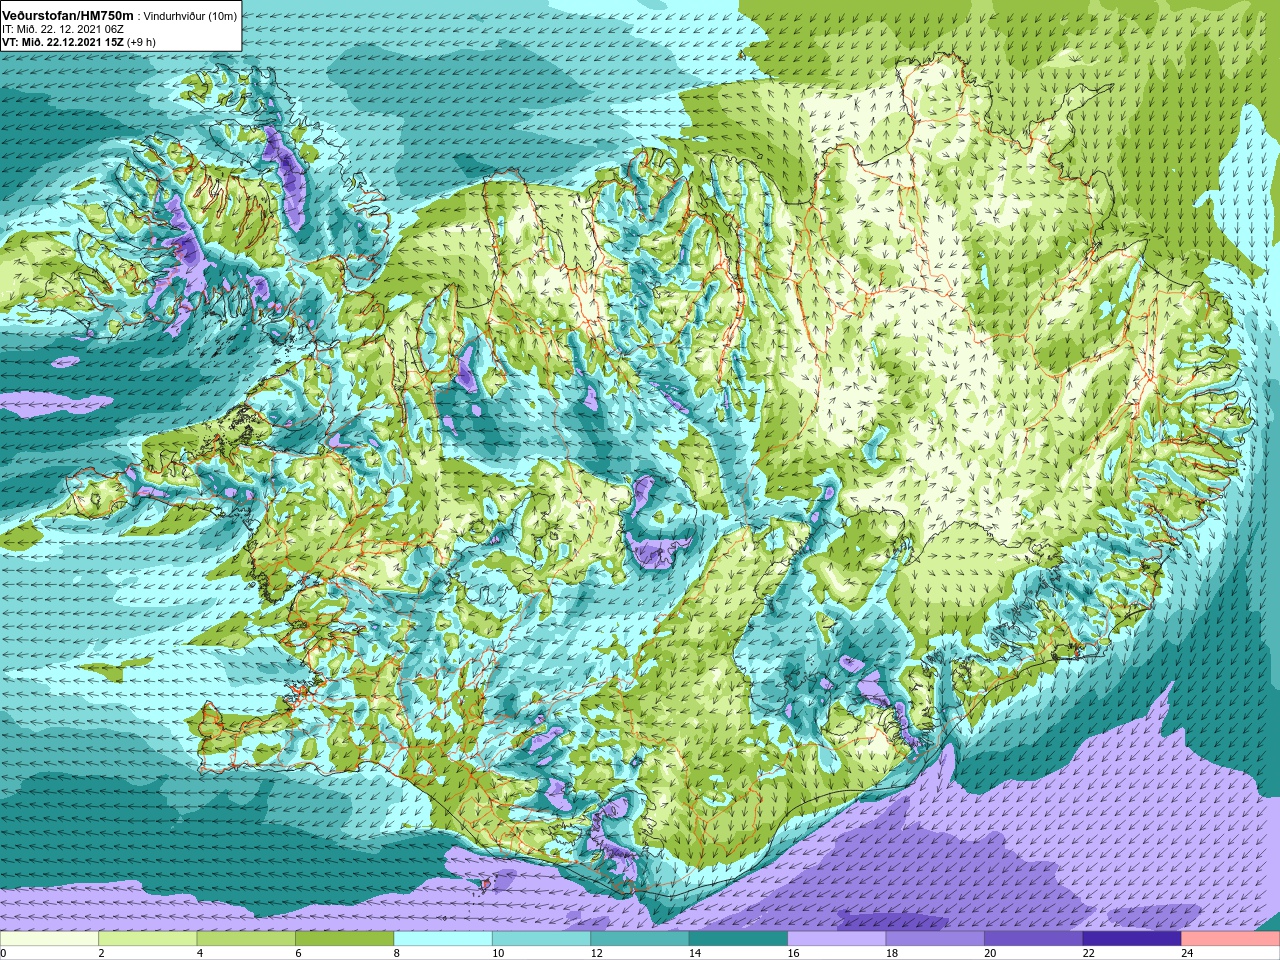Click the 'Veðurstofan/HM750m' title text

coord(68,15)
